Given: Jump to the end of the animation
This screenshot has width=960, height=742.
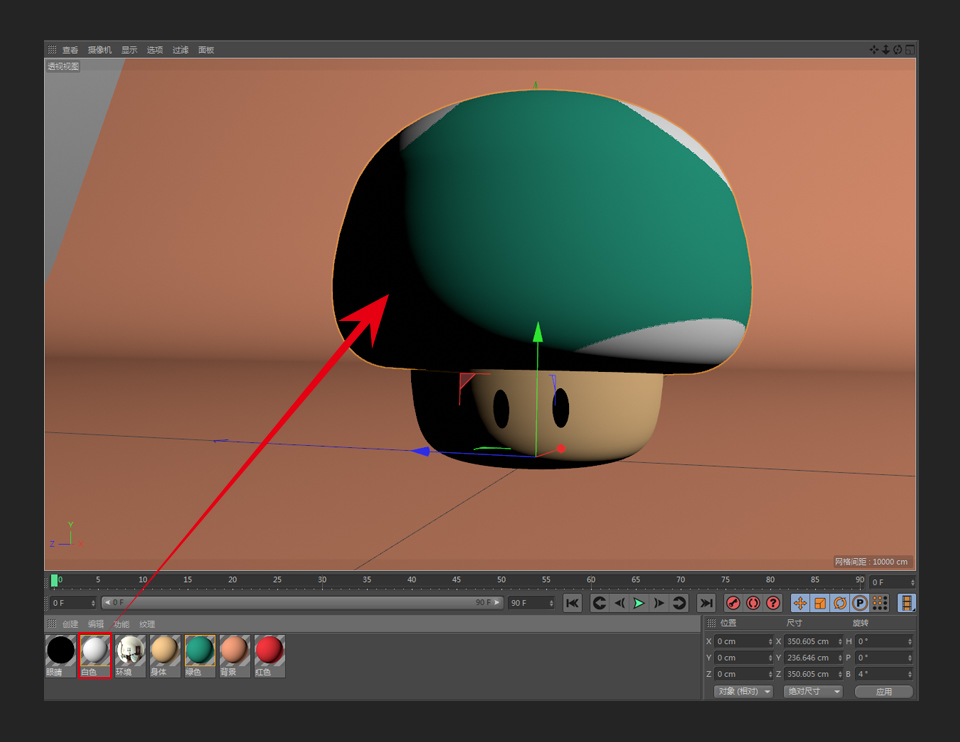Looking at the screenshot, I should [706, 603].
